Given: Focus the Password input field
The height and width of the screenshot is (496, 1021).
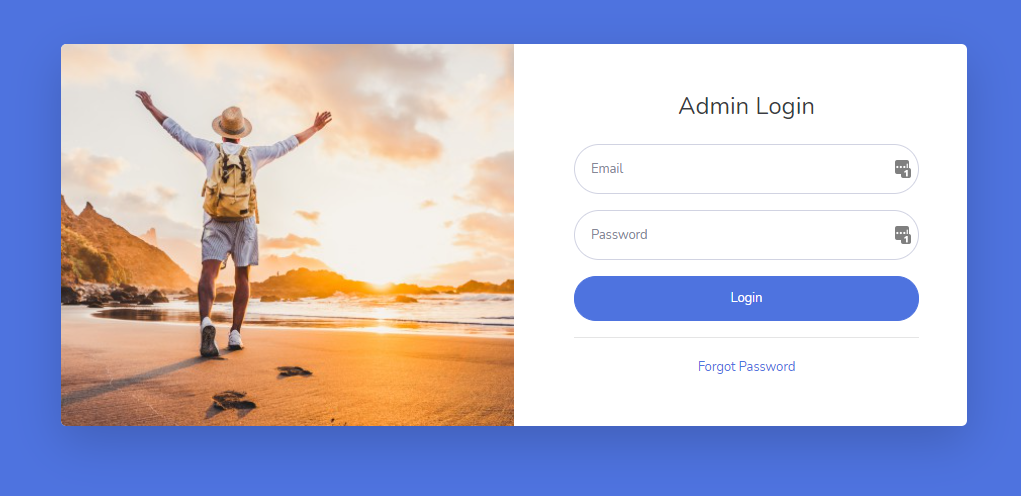Looking at the screenshot, I should pos(746,234).
